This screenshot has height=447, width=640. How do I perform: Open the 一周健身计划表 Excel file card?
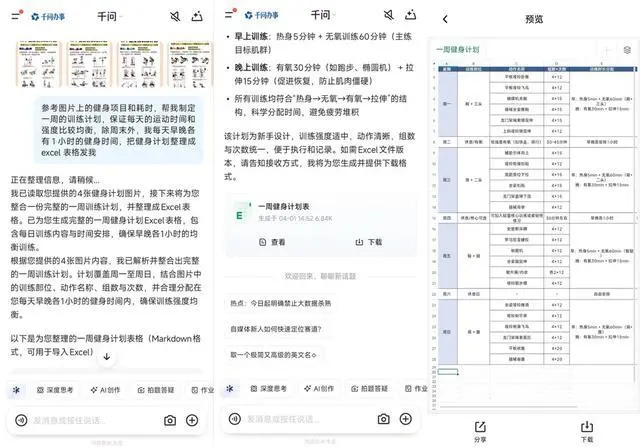point(321,226)
